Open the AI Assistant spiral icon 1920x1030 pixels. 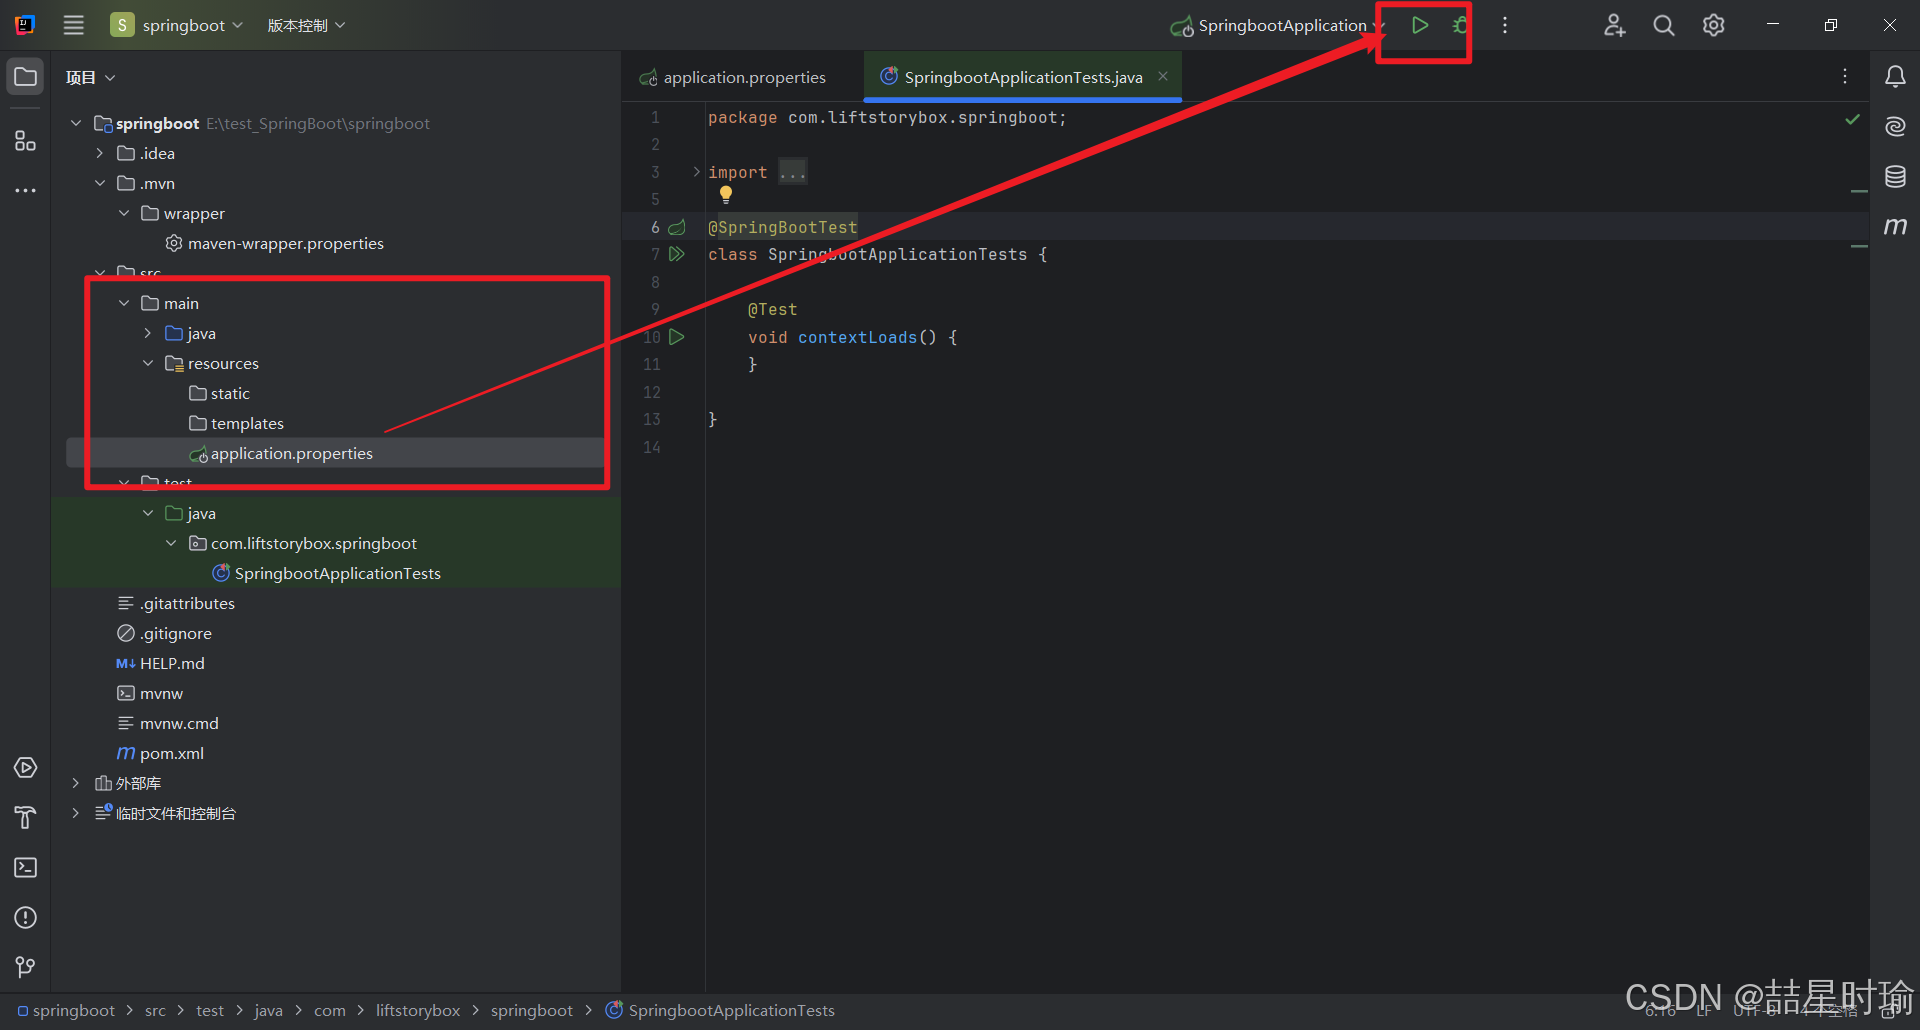point(1895,127)
